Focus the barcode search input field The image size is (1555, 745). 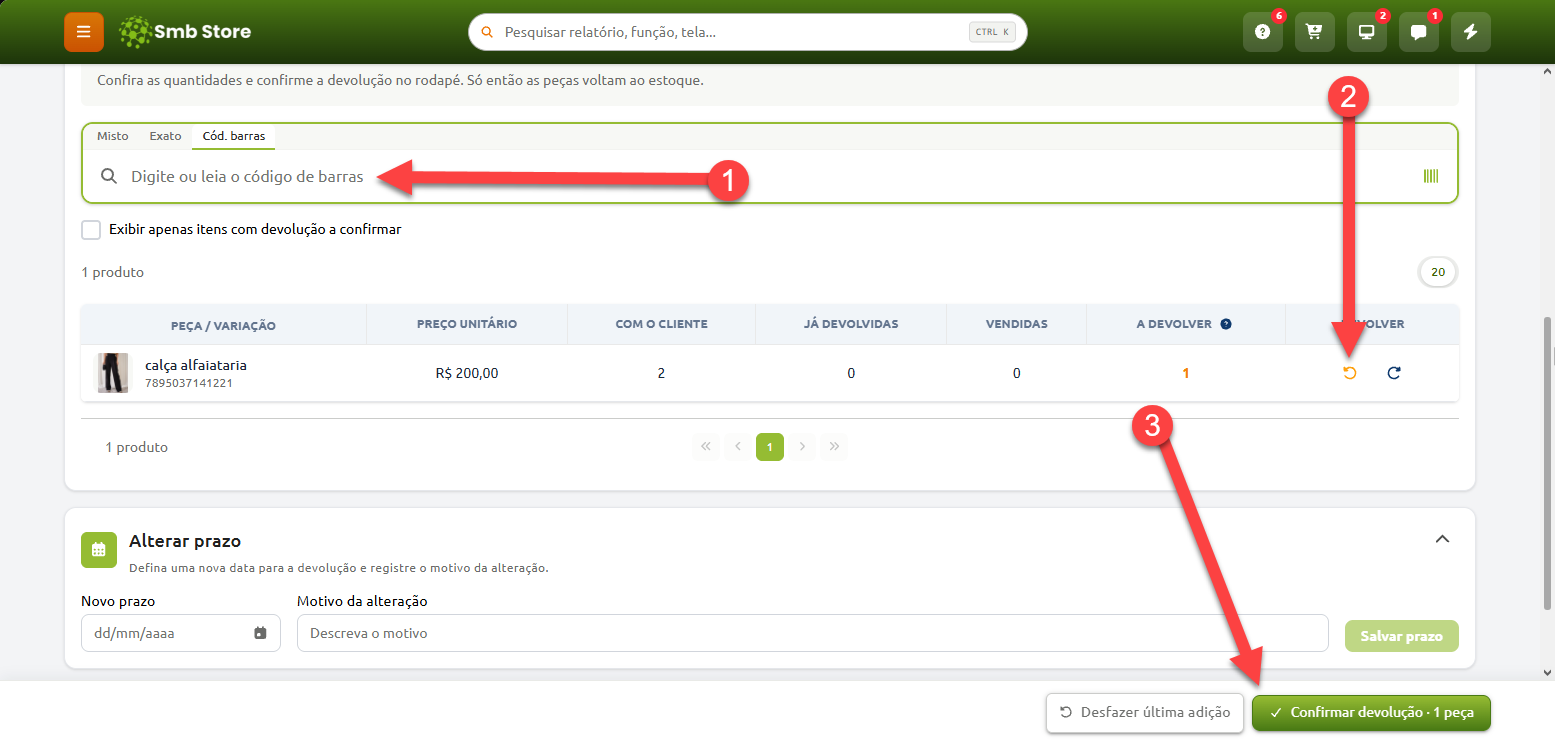pos(770,176)
